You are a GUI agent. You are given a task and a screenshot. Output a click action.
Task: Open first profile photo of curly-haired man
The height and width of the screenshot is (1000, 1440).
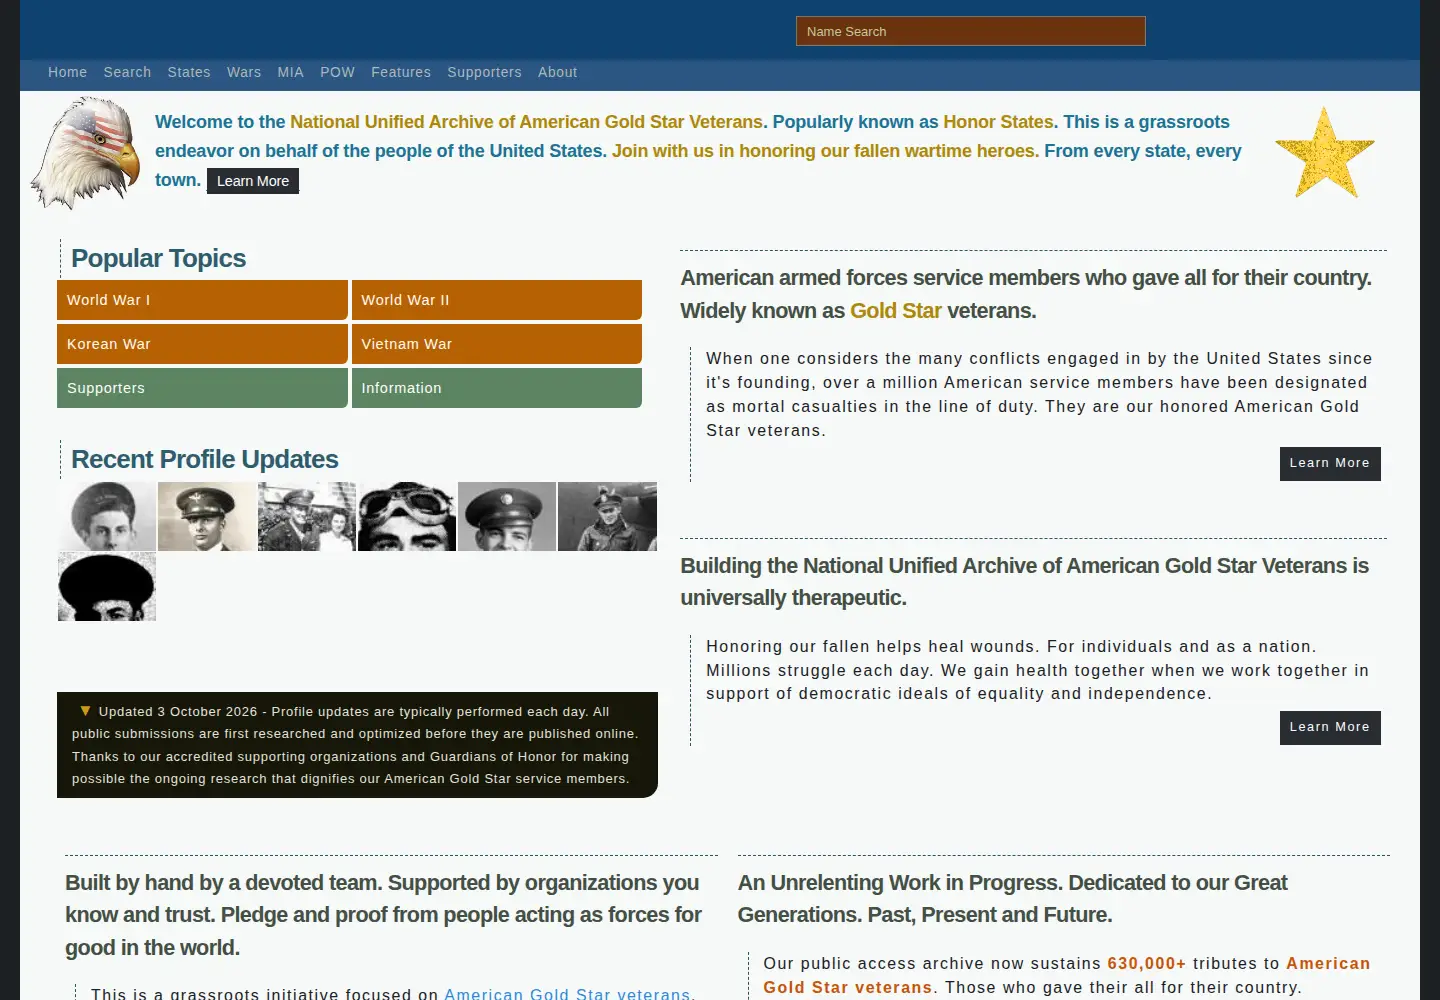(x=107, y=516)
